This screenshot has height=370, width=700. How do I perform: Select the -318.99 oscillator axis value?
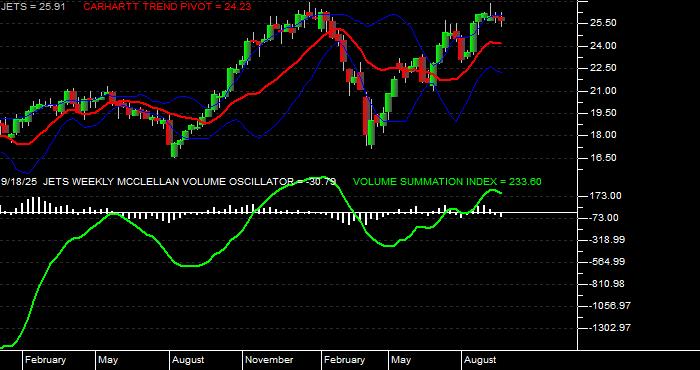[x=607, y=240]
